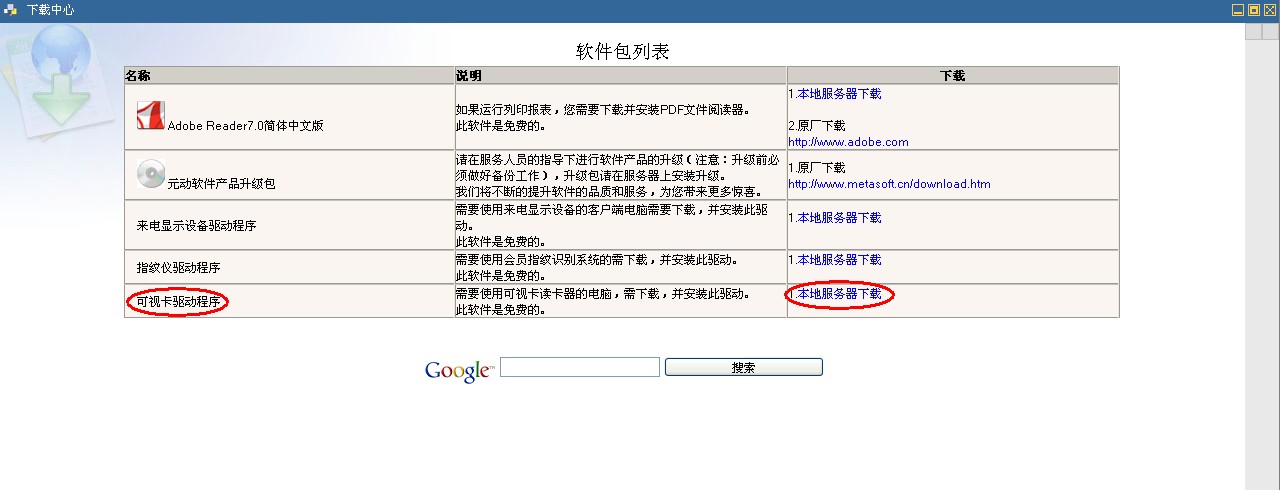The image size is (1280, 490).
Task: Close the 下载中心 window
Action: coord(1270,10)
